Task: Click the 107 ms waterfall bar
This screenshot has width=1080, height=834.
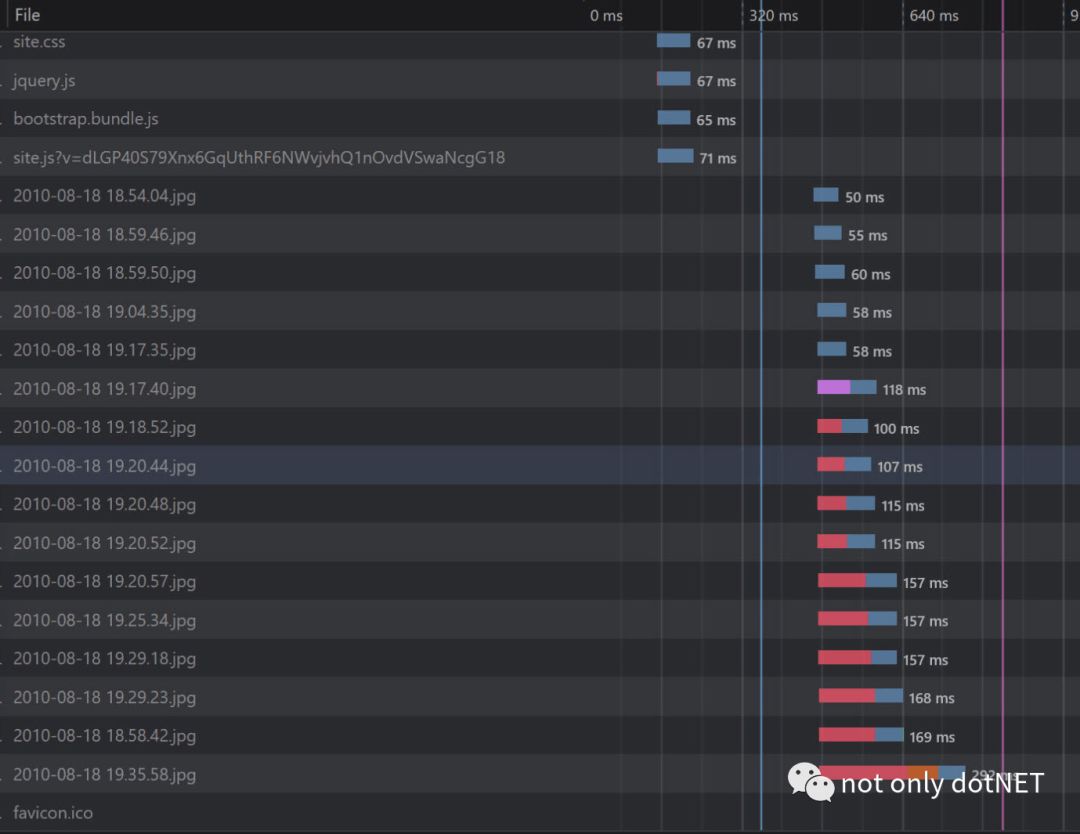Action: click(x=844, y=464)
